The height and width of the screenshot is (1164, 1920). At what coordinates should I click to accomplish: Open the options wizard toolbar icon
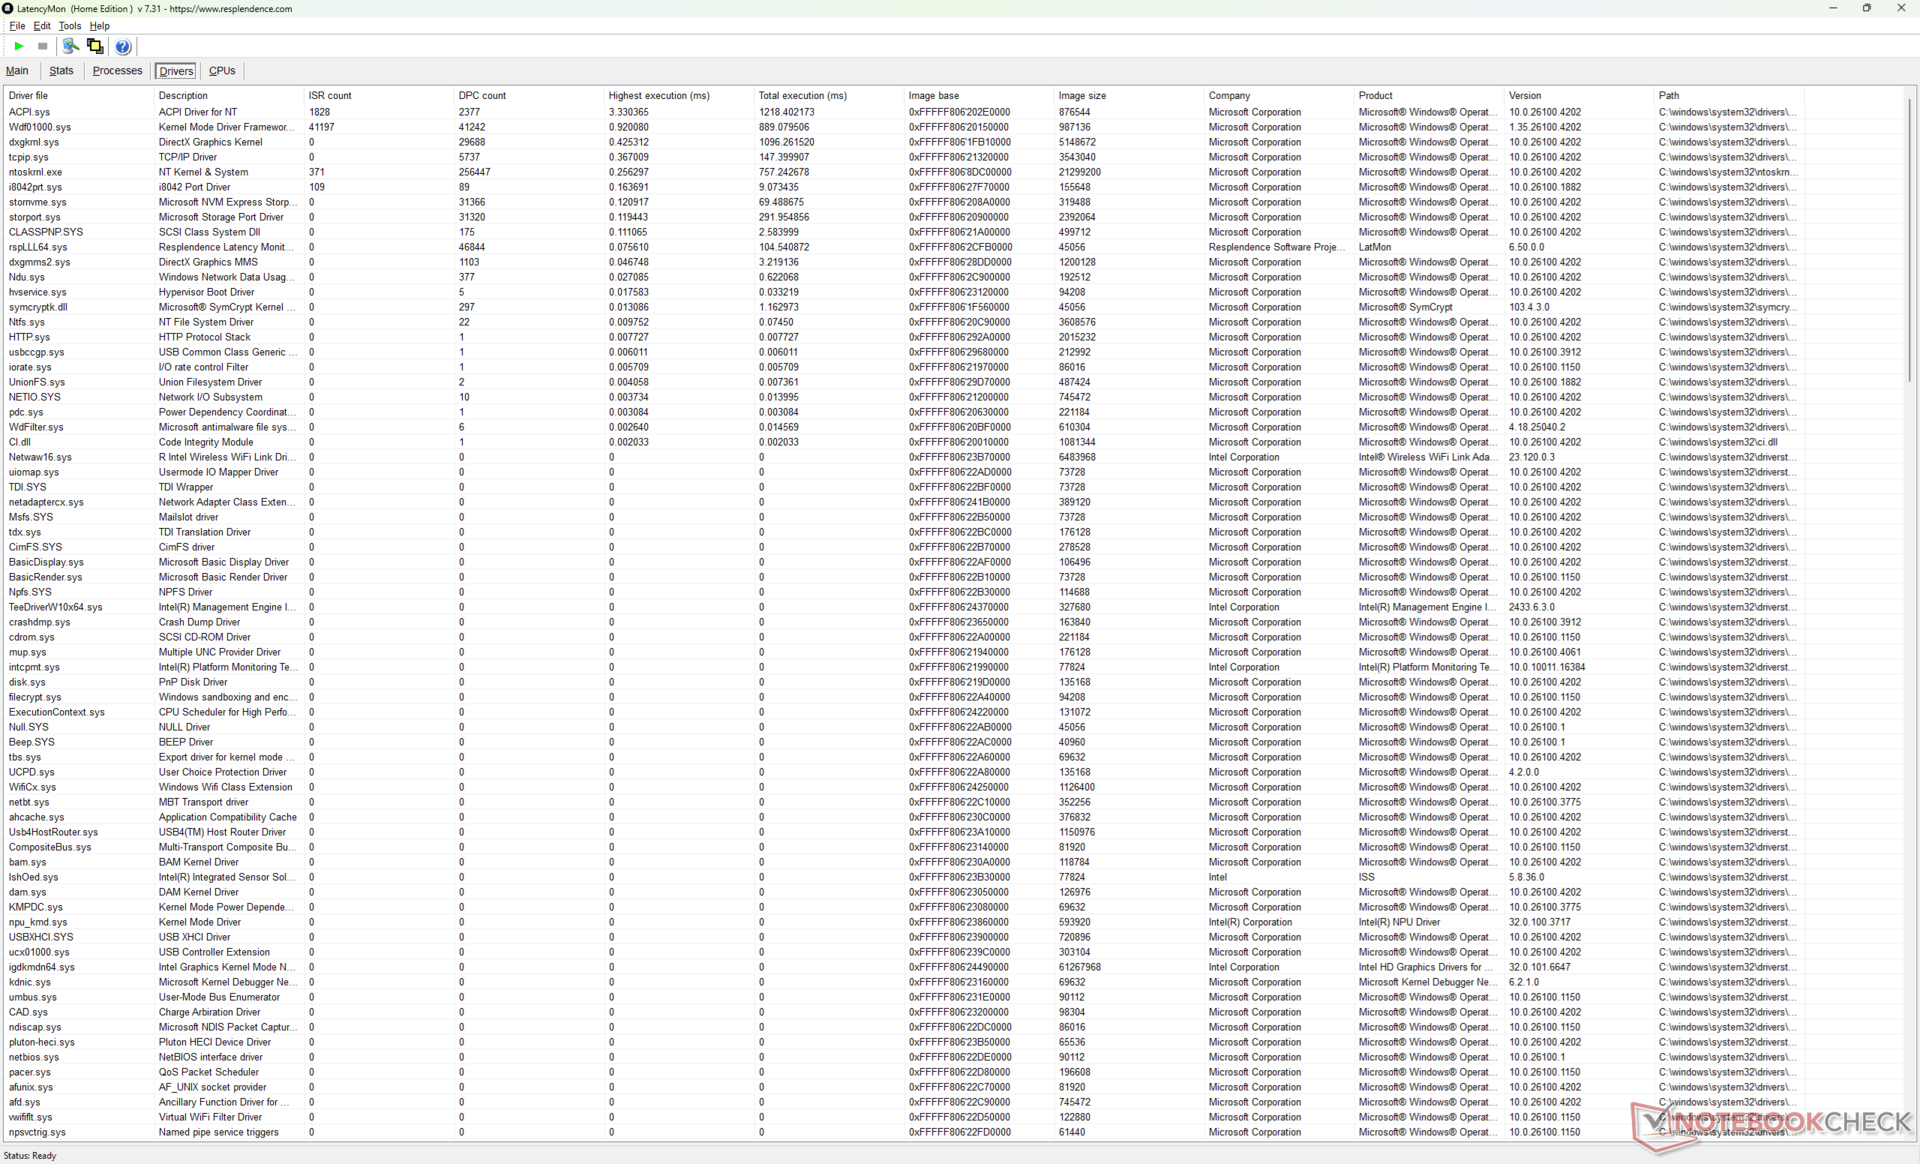(70, 46)
